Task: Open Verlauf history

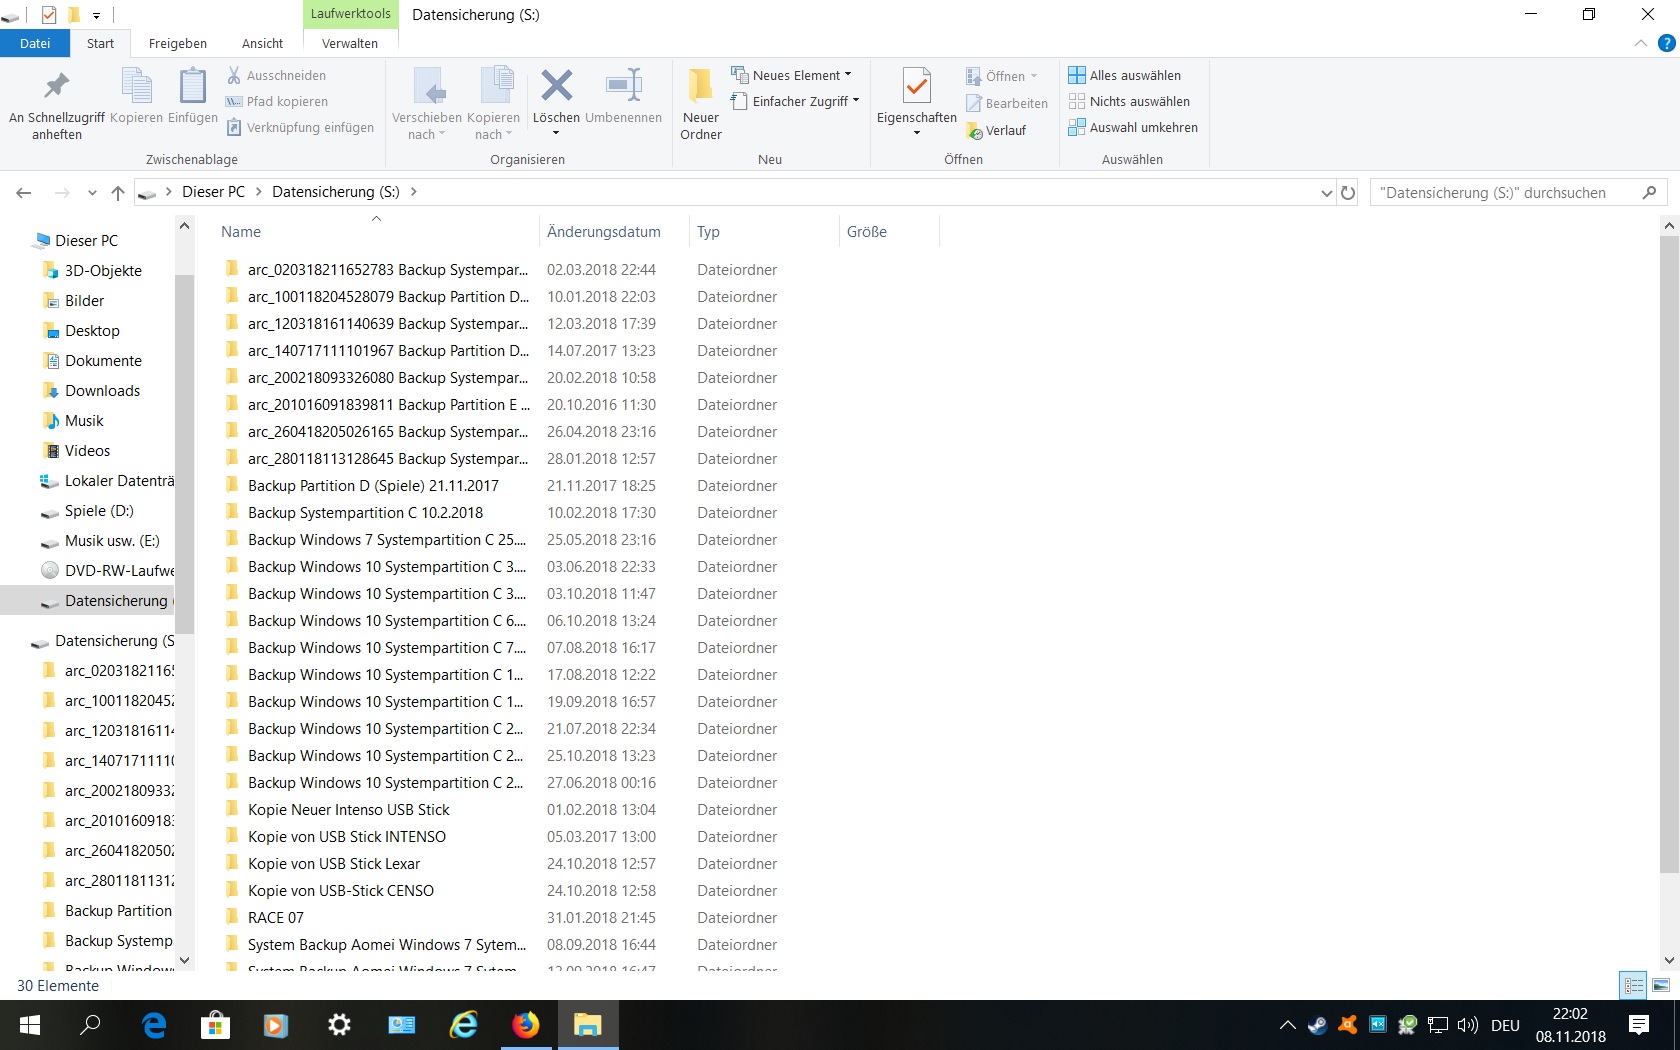Action: pos(997,130)
